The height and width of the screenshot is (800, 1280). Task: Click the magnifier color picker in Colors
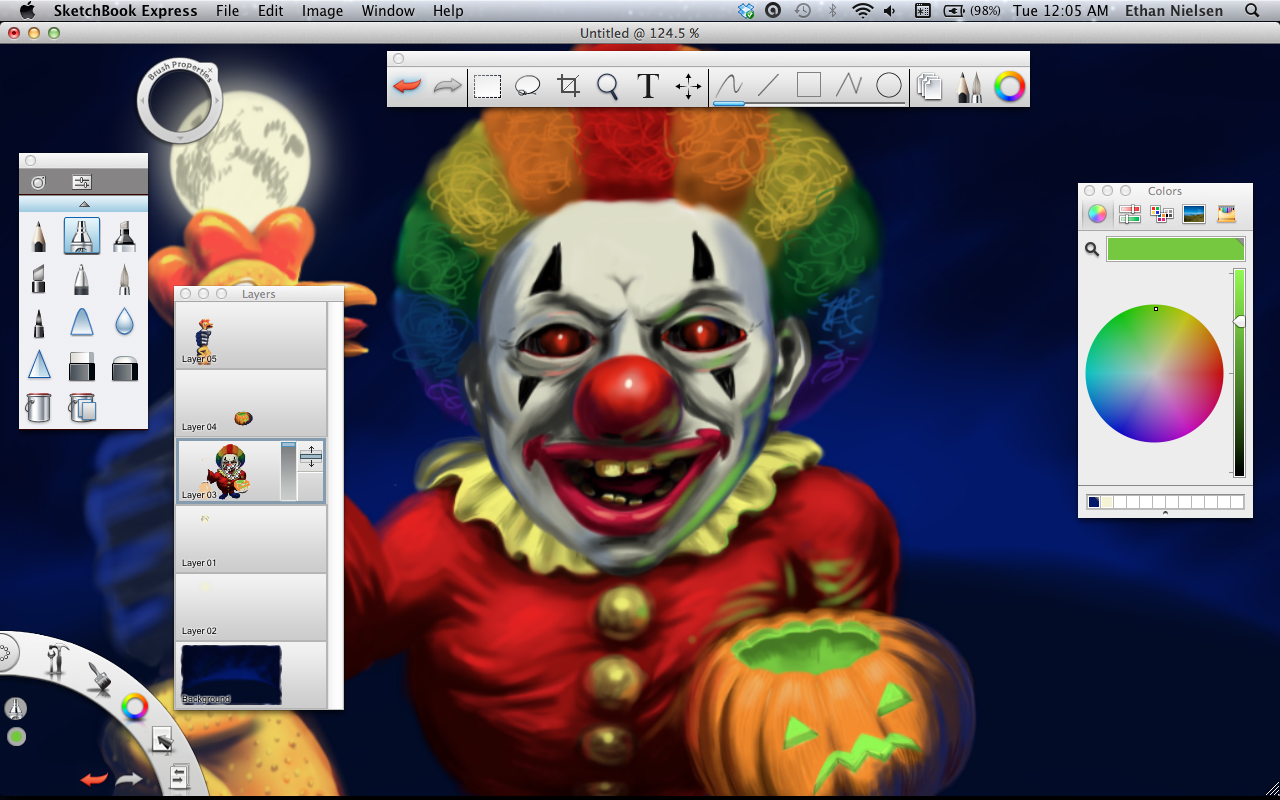[1093, 250]
